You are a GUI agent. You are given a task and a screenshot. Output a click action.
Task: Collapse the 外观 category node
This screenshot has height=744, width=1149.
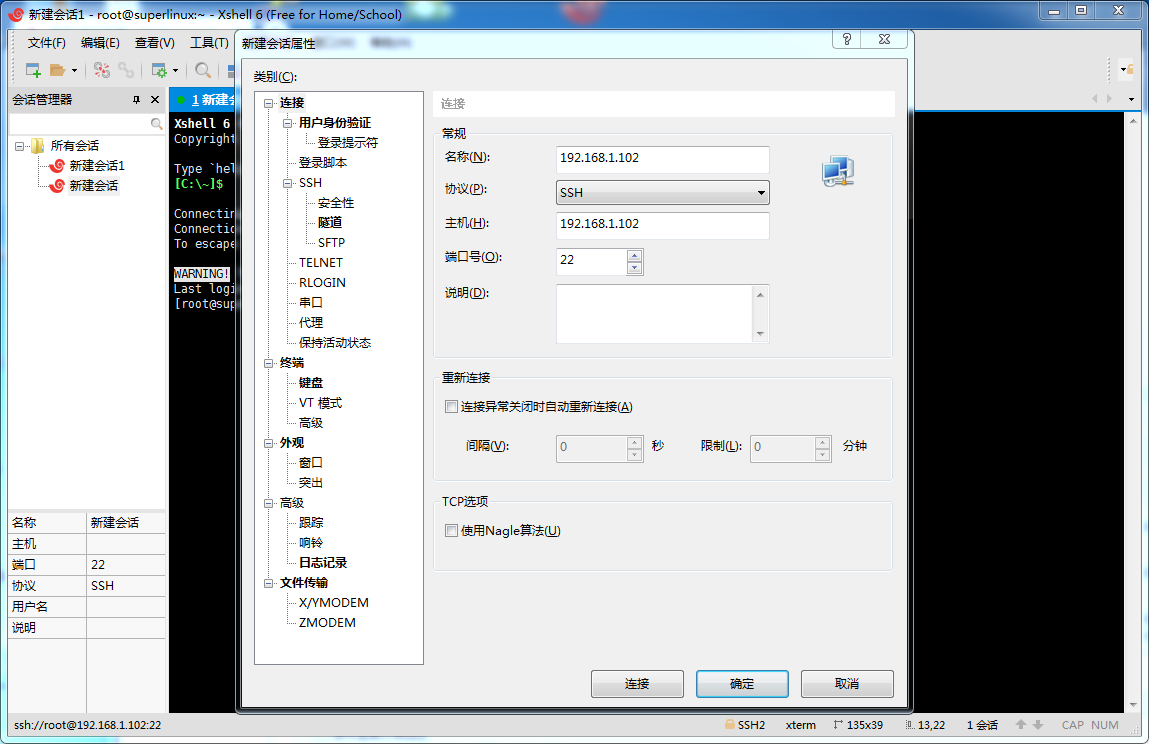pos(269,443)
